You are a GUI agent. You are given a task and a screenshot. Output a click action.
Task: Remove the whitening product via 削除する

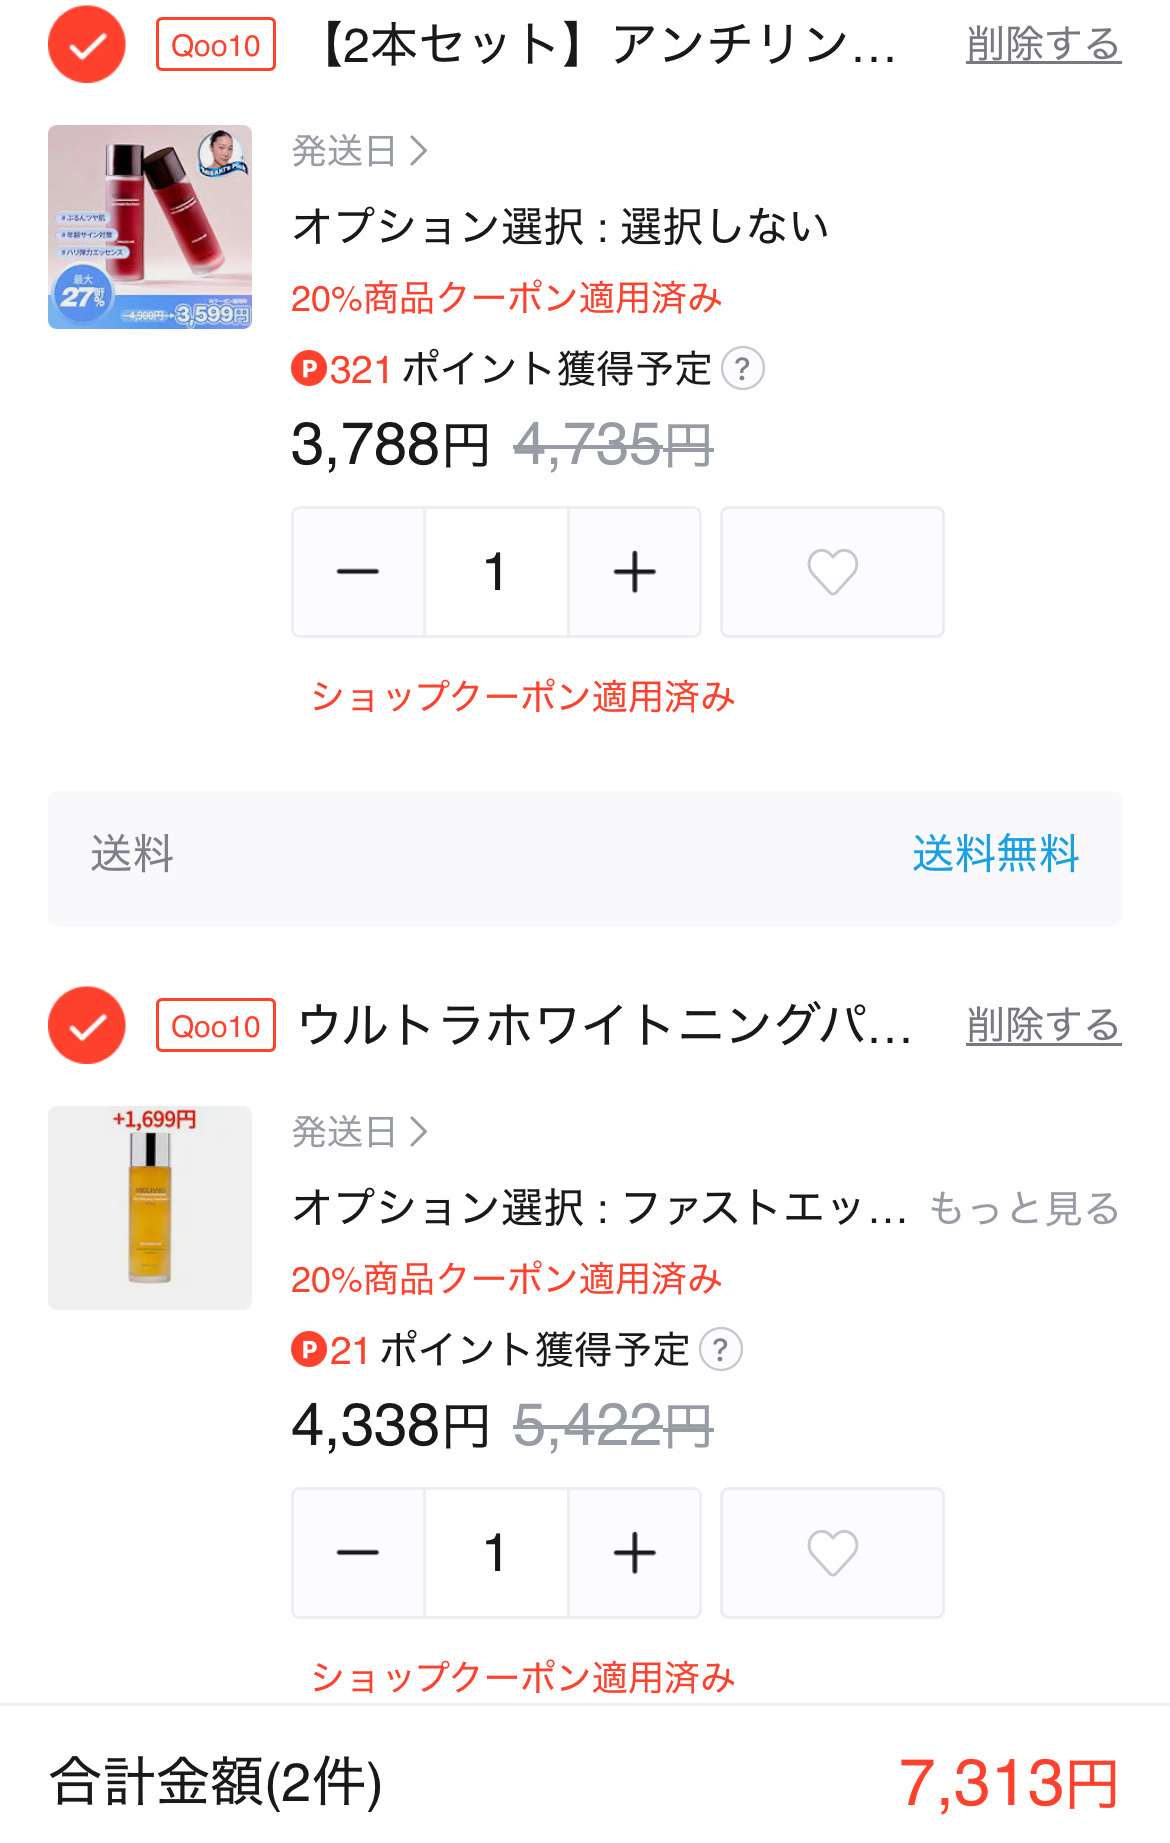pyautogui.click(x=1043, y=1025)
